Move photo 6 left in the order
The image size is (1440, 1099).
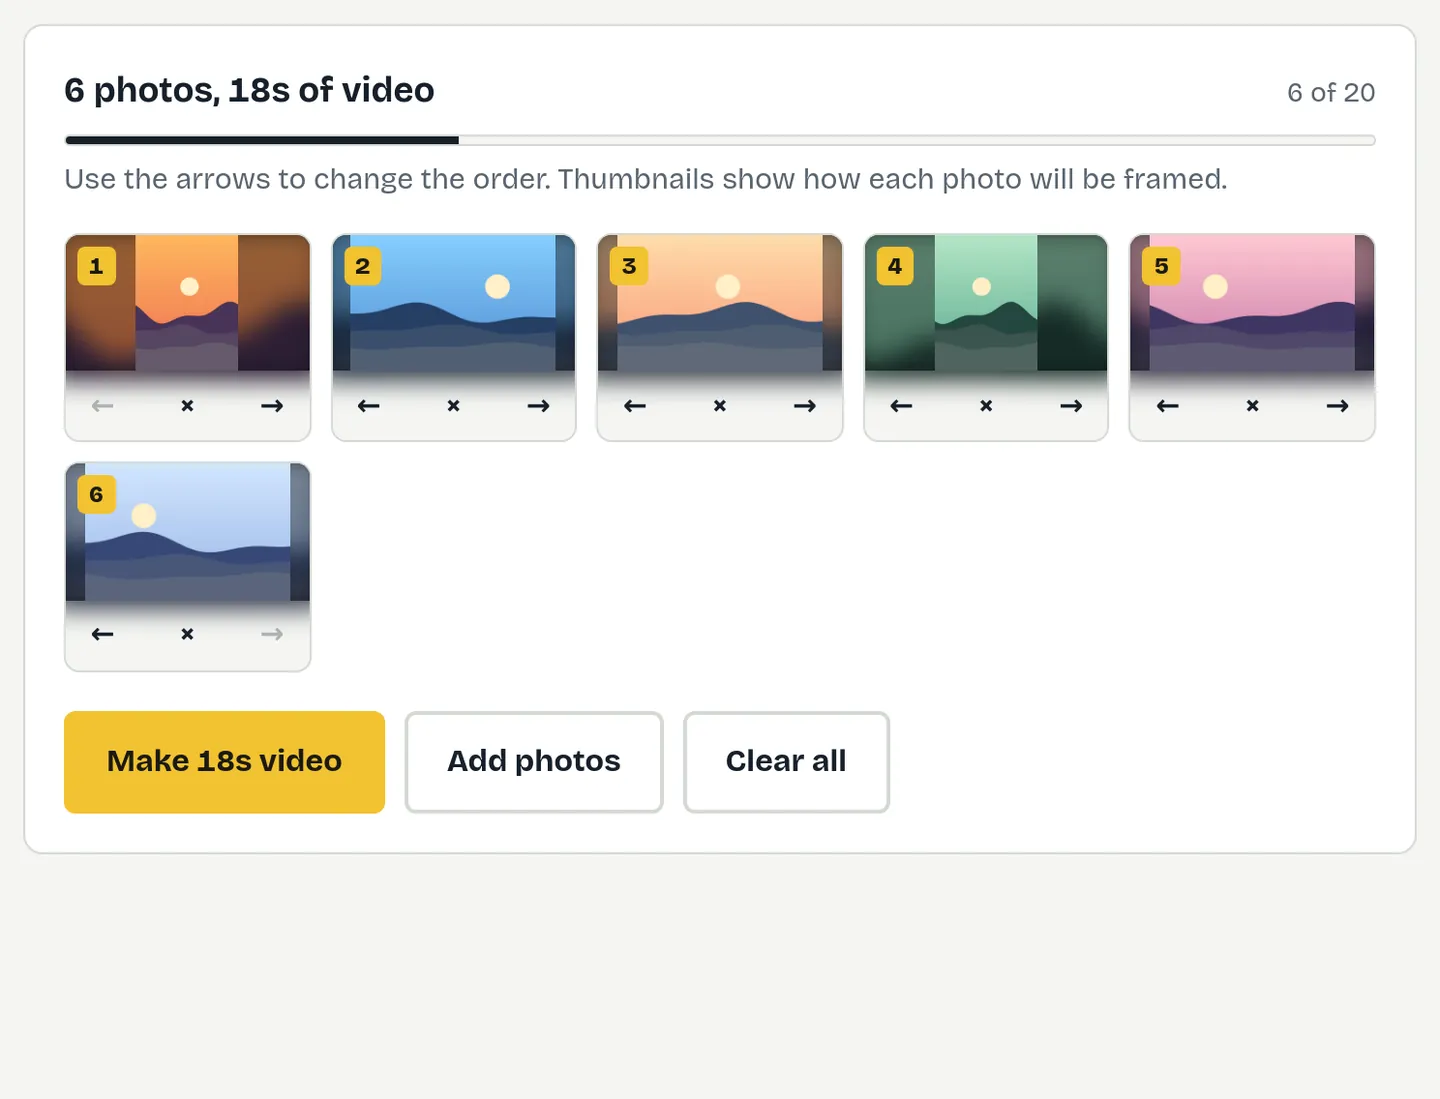tap(102, 634)
